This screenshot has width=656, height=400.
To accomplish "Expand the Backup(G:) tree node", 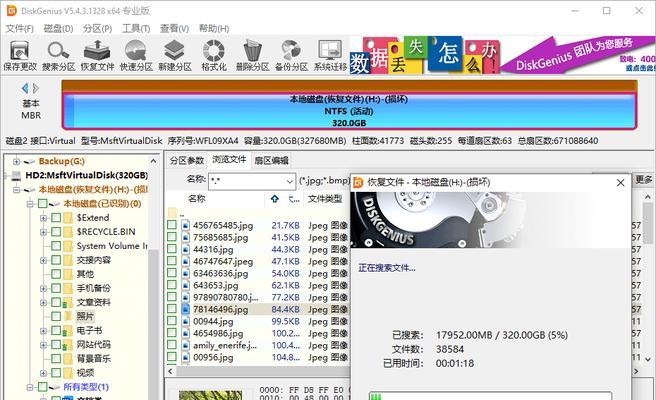I will click(x=16, y=161).
